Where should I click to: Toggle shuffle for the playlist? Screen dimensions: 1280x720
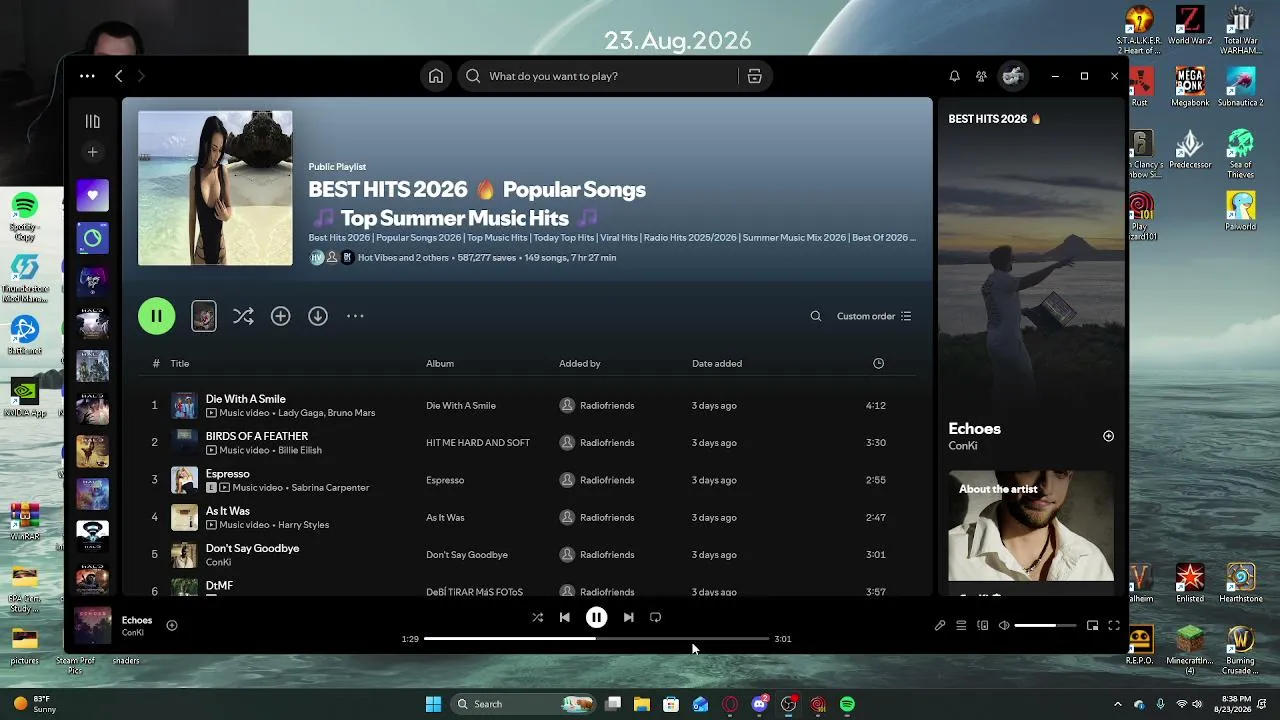tap(243, 316)
